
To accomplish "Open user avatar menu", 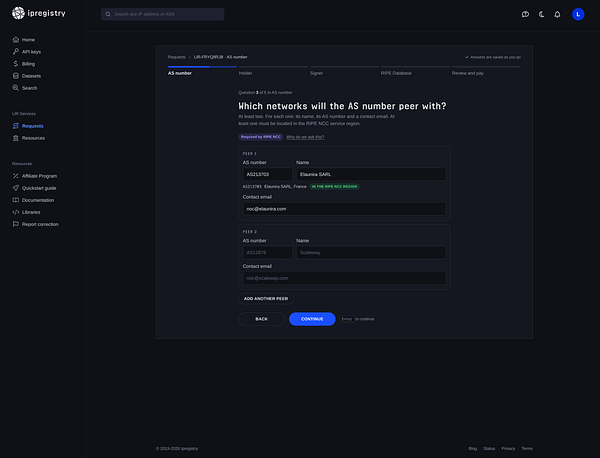I will click(x=578, y=14).
